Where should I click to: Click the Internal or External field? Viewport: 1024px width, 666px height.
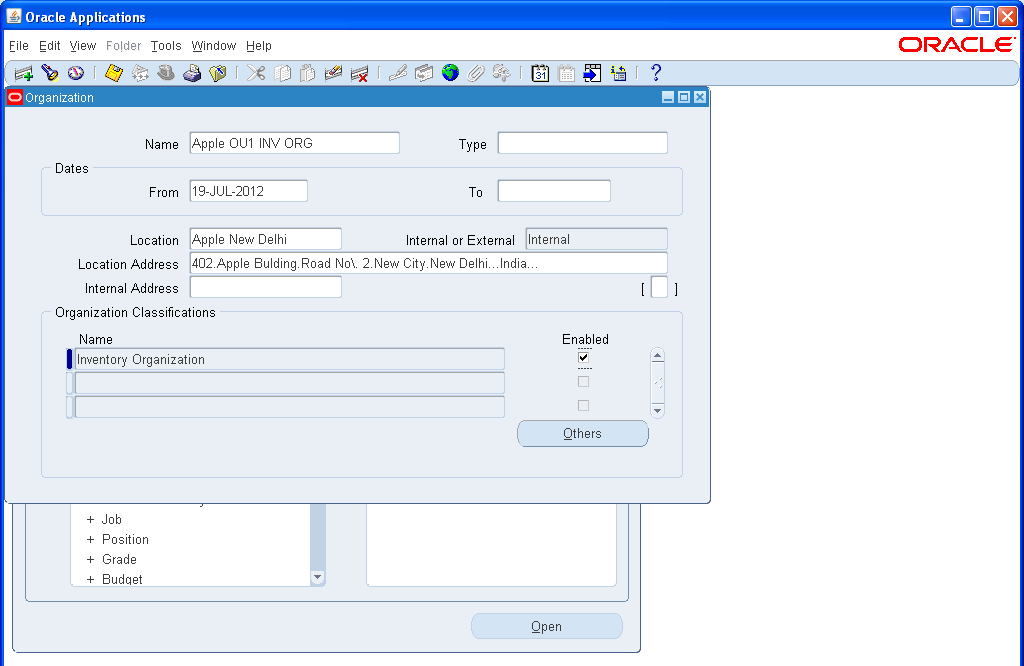(596, 239)
